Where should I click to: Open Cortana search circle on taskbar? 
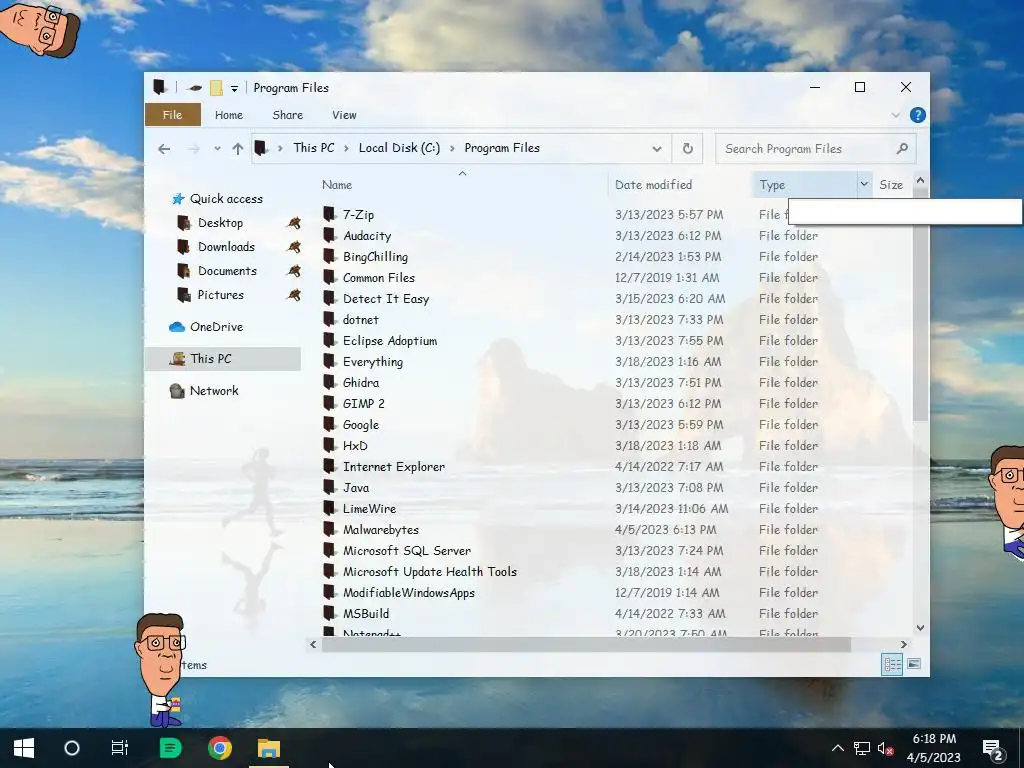(x=72, y=748)
